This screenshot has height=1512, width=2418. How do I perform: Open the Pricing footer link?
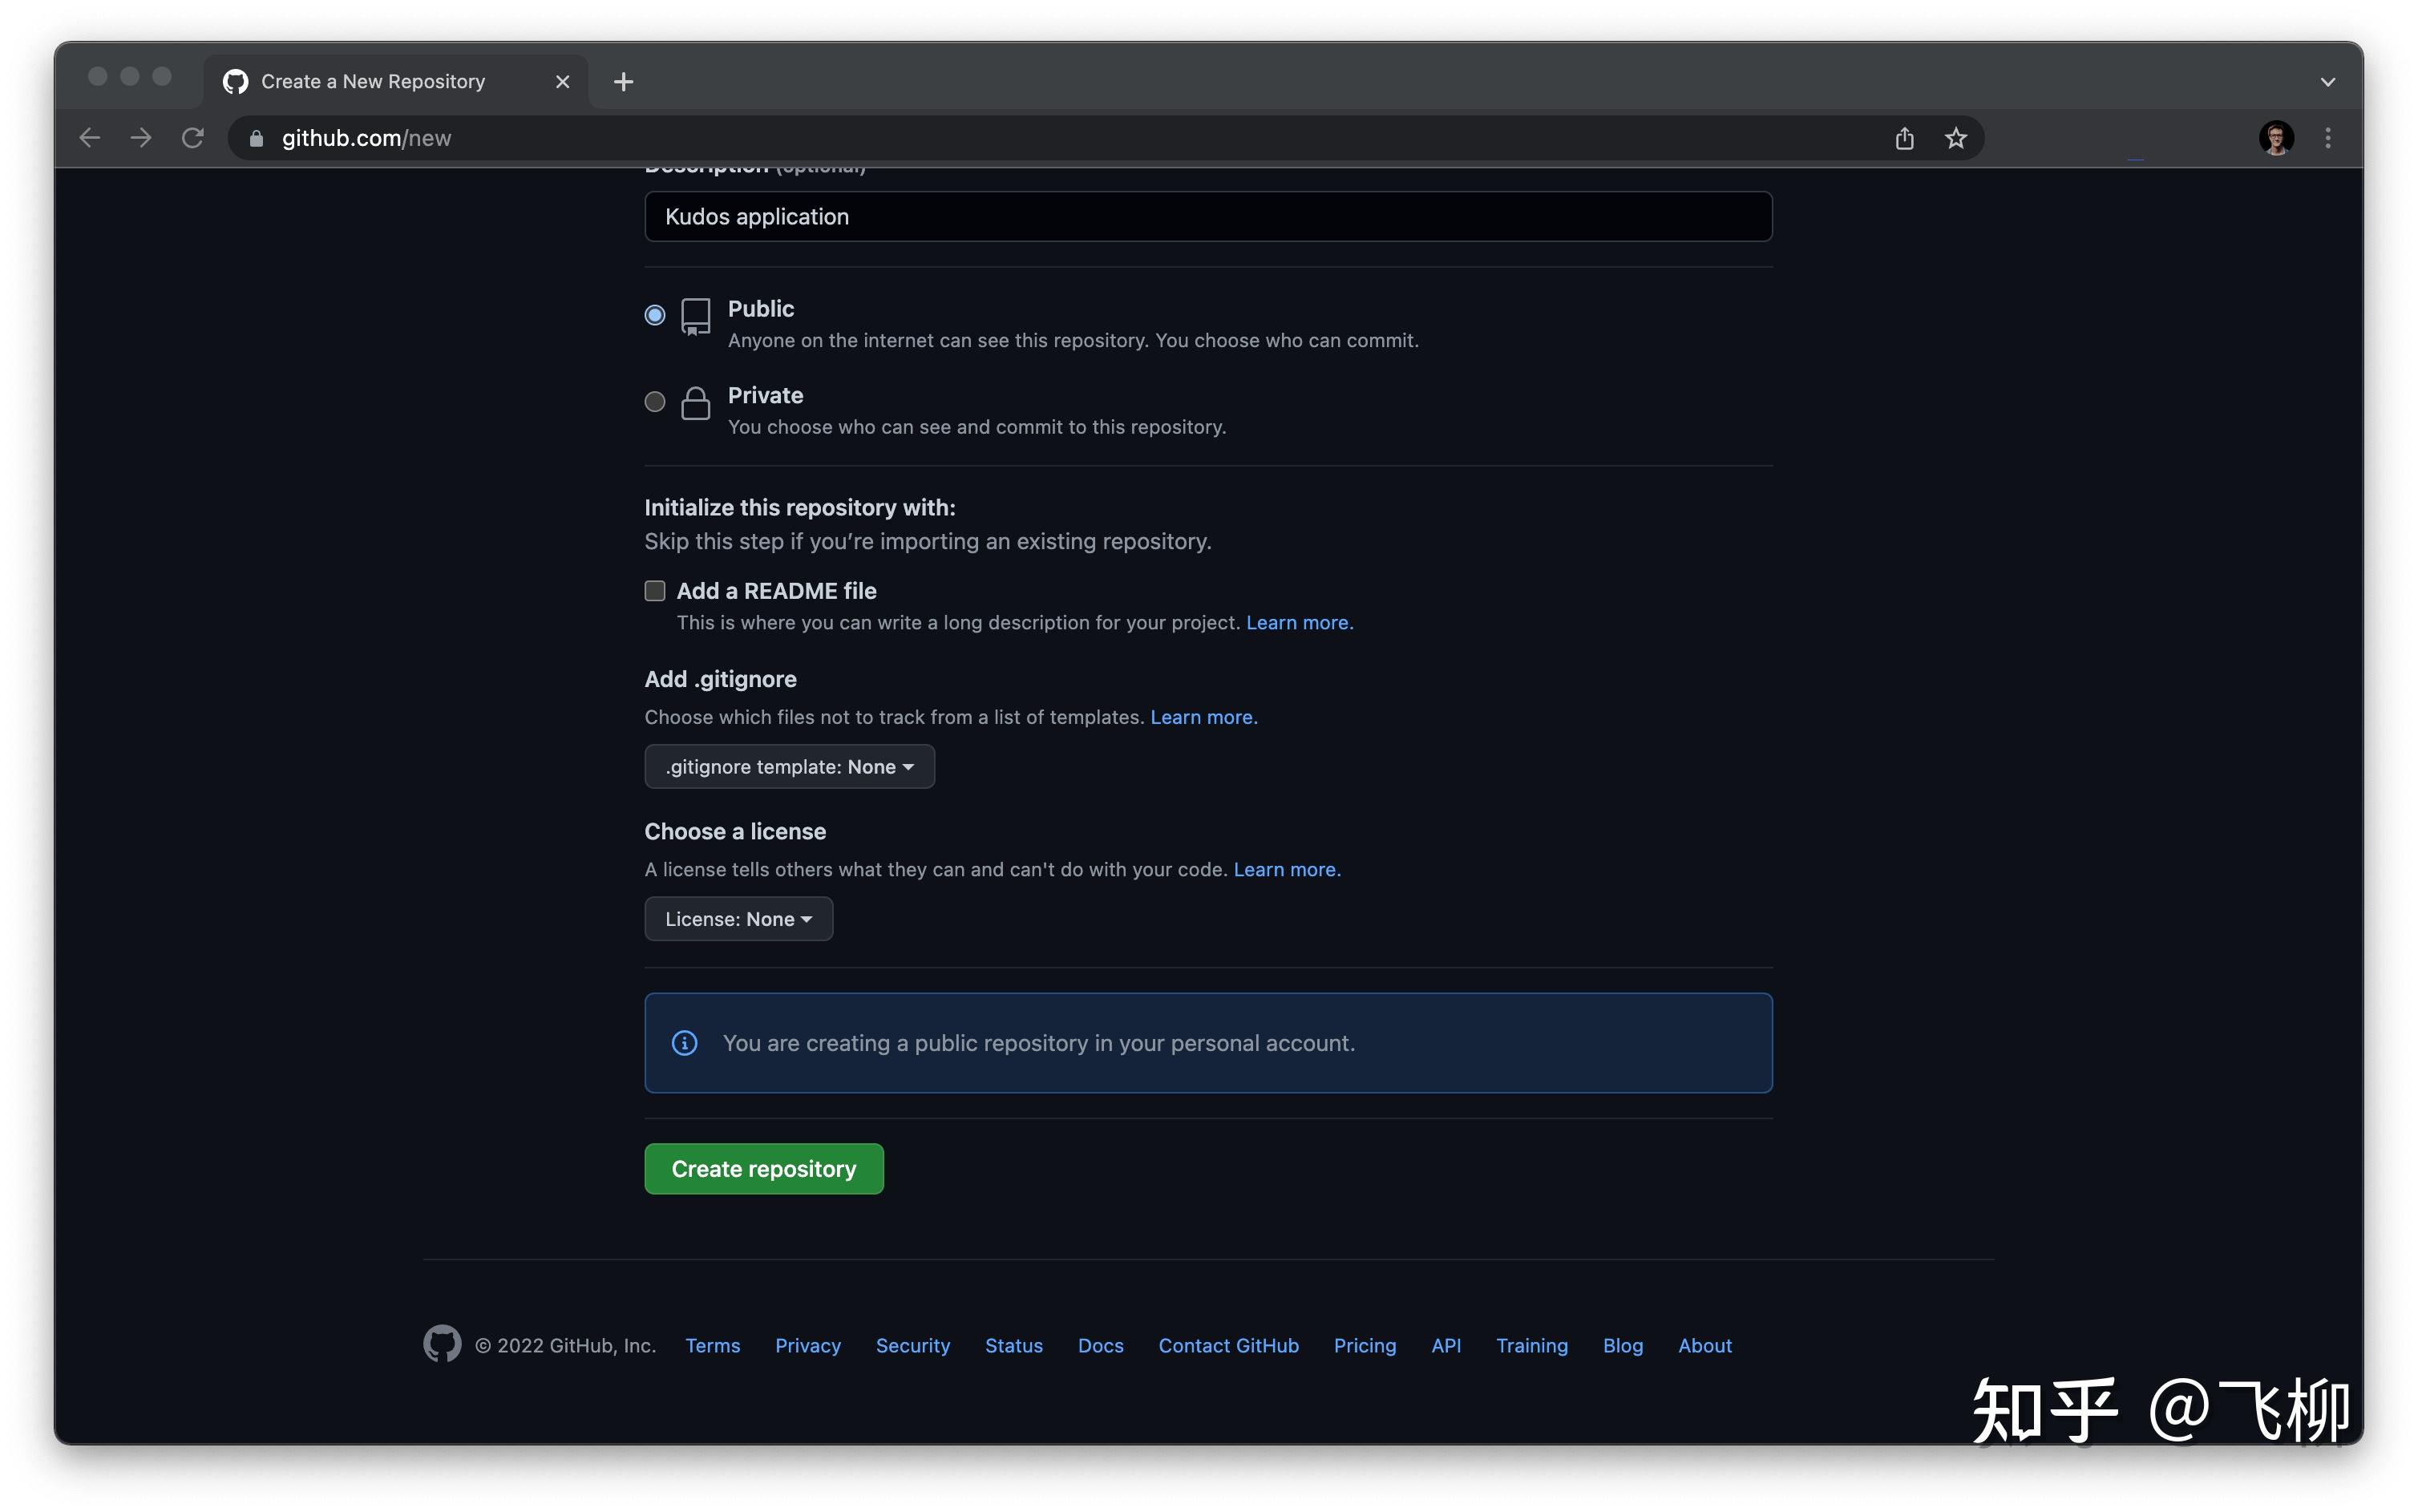[x=1364, y=1346]
